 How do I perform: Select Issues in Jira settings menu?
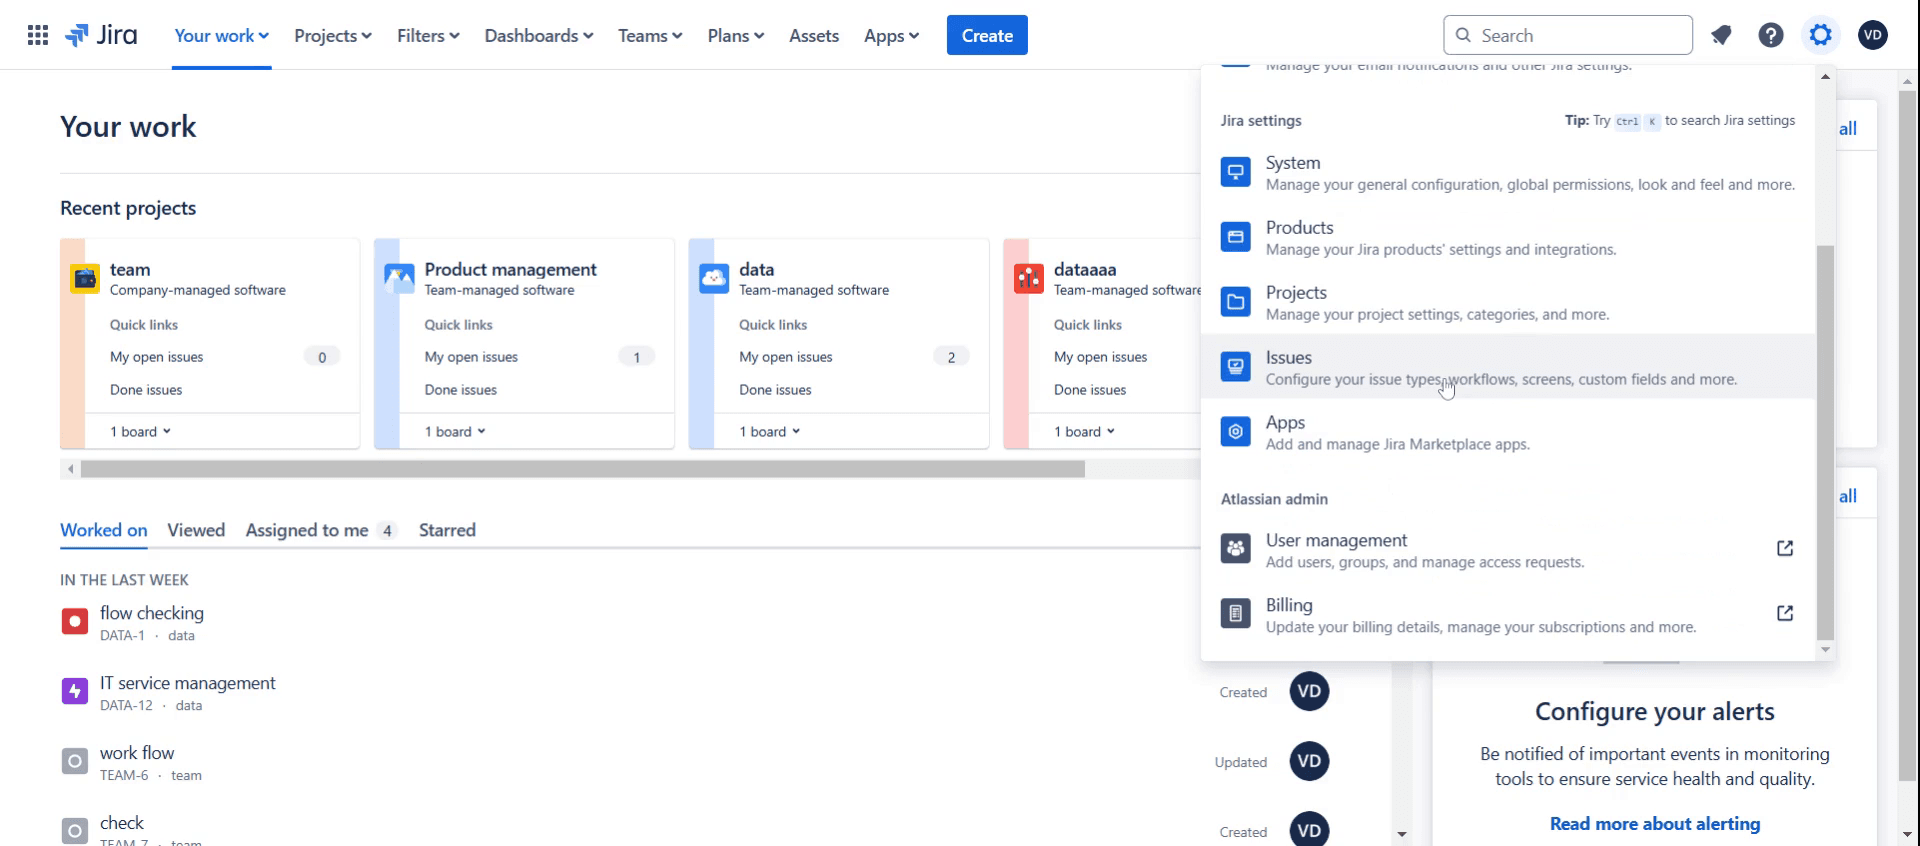1508,367
